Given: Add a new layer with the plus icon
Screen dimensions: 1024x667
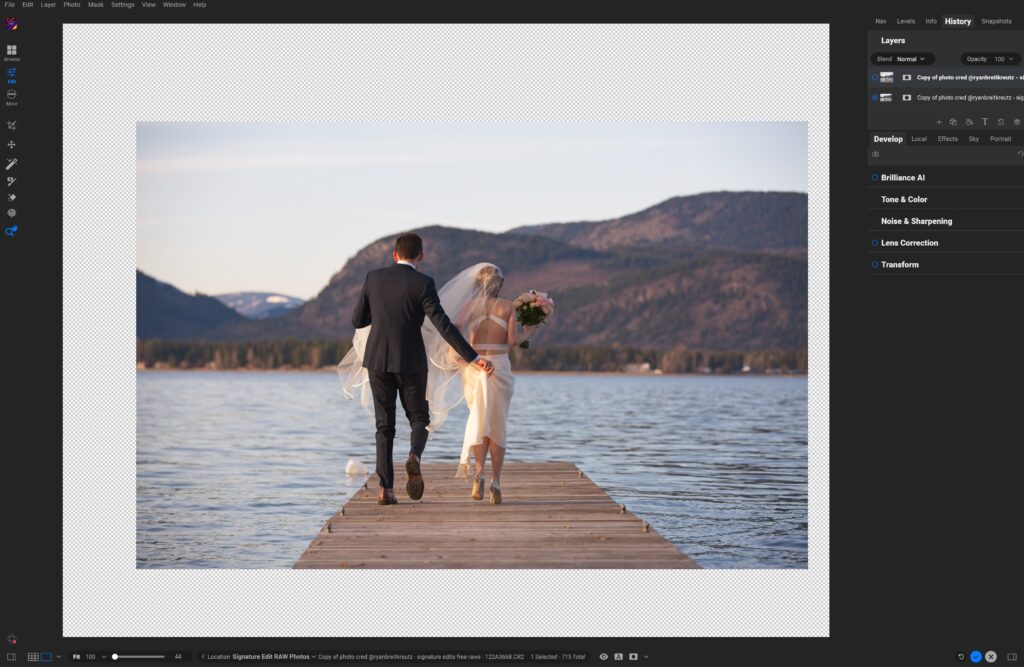Looking at the screenshot, I should [939, 122].
